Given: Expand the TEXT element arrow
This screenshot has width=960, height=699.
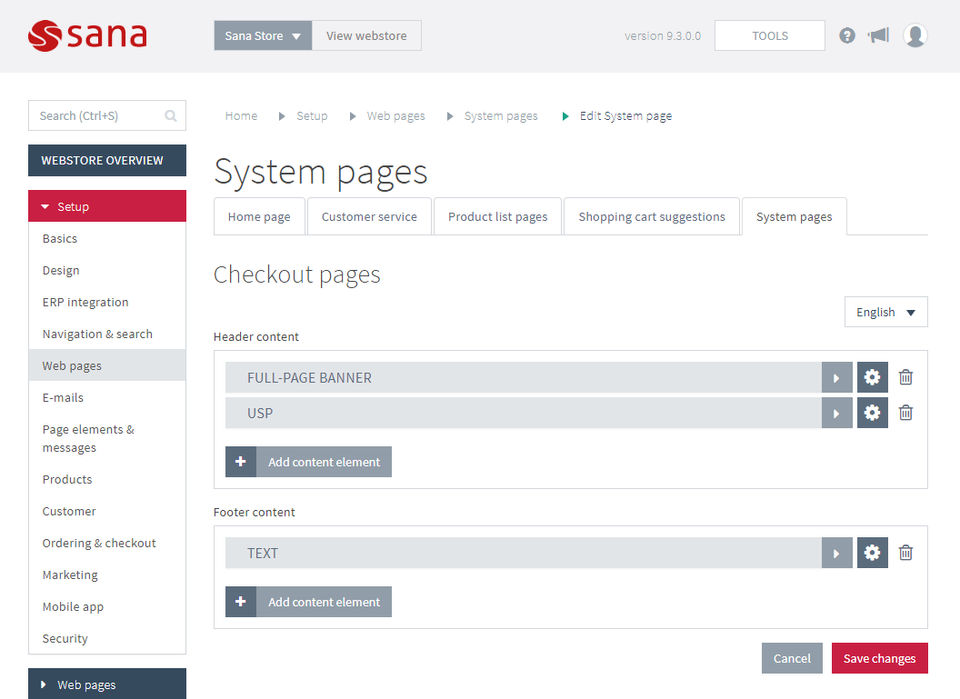Looking at the screenshot, I should [837, 553].
